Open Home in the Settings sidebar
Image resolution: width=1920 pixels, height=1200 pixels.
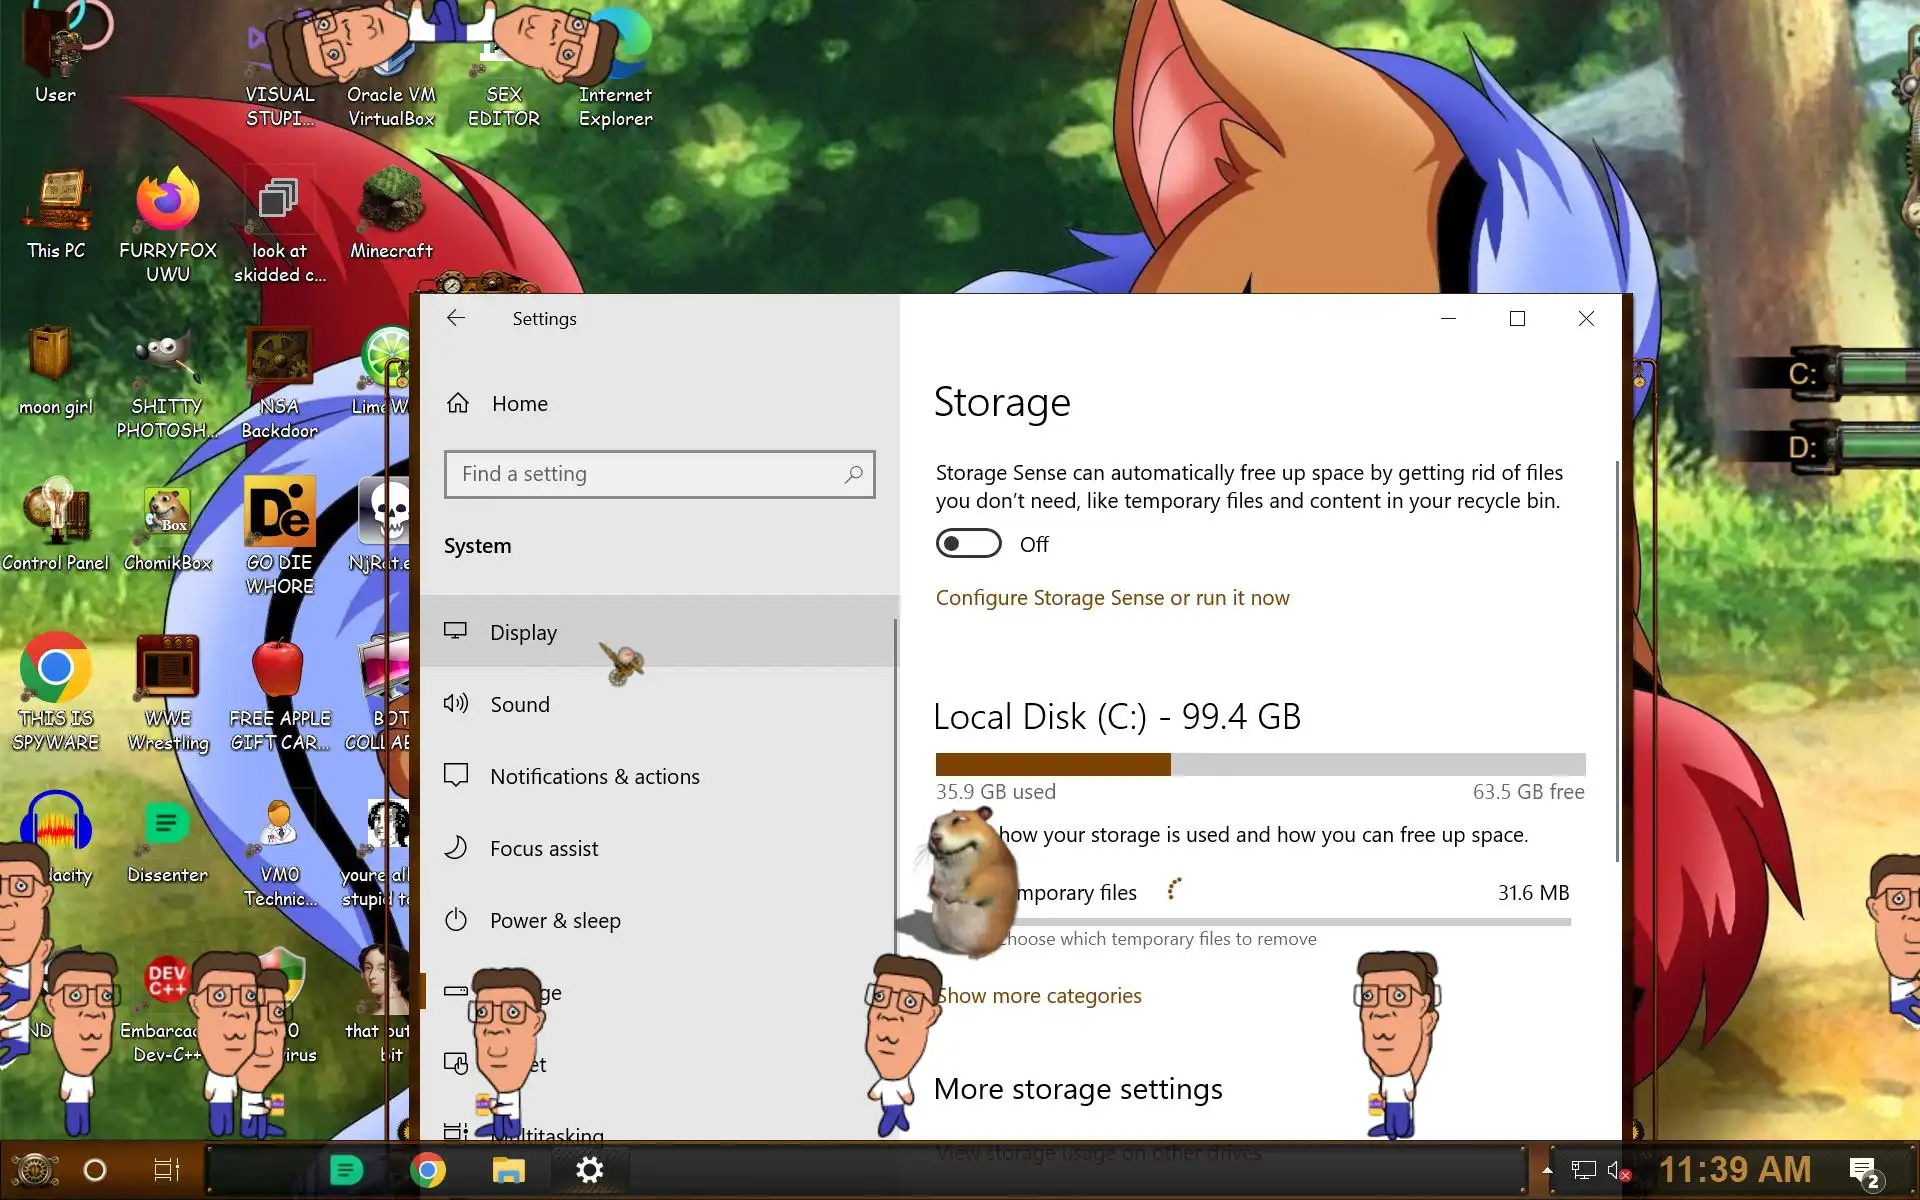pyautogui.click(x=519, y=404)
